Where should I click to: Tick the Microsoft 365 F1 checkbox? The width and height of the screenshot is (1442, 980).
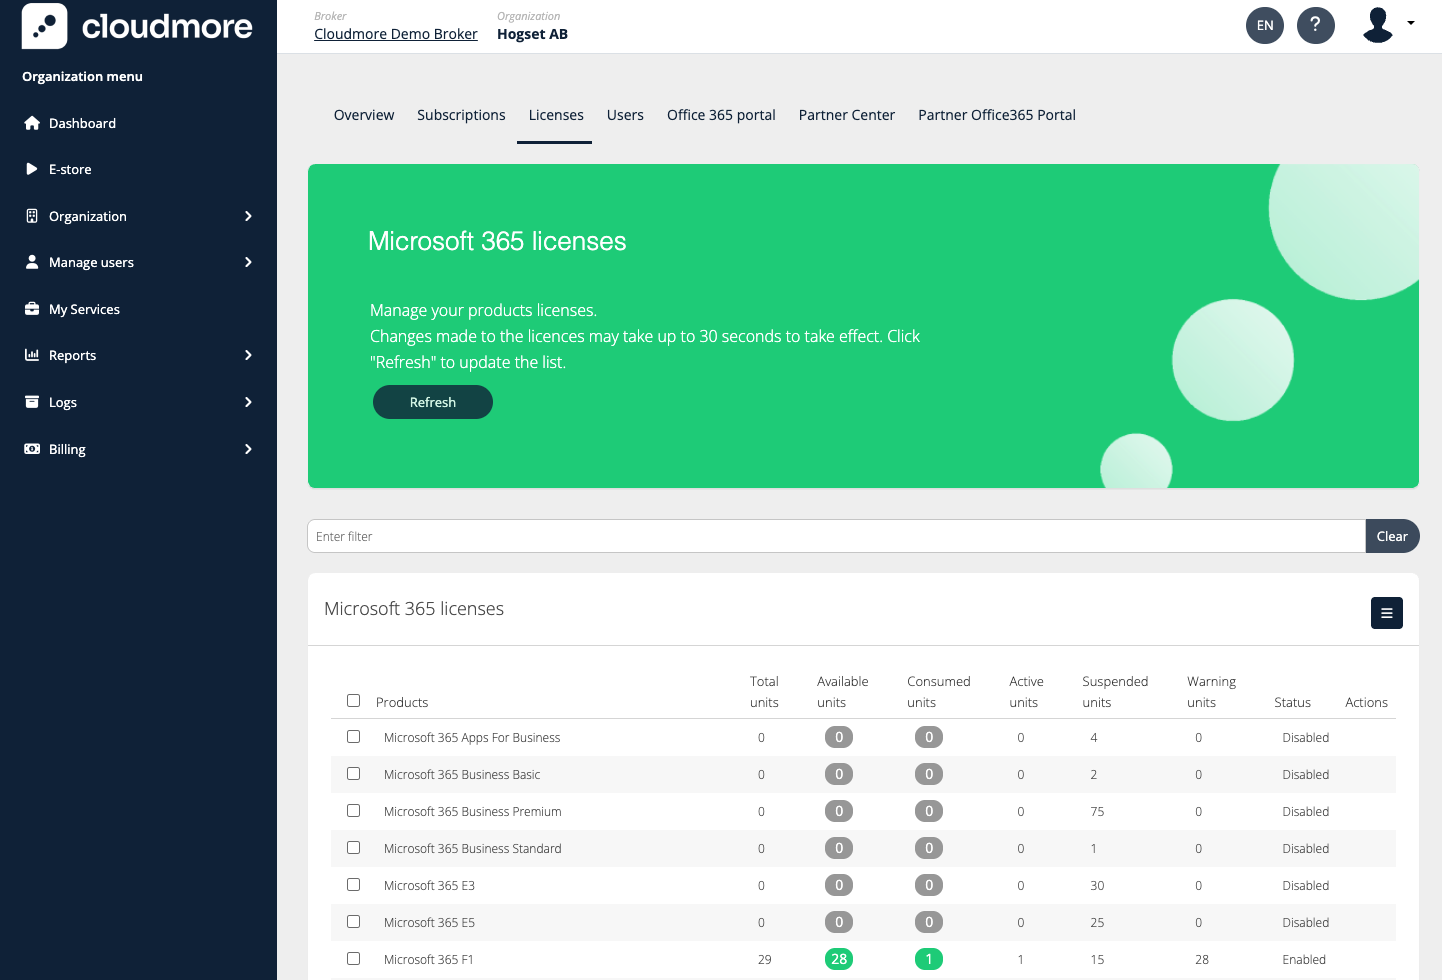tap(353, 959)
